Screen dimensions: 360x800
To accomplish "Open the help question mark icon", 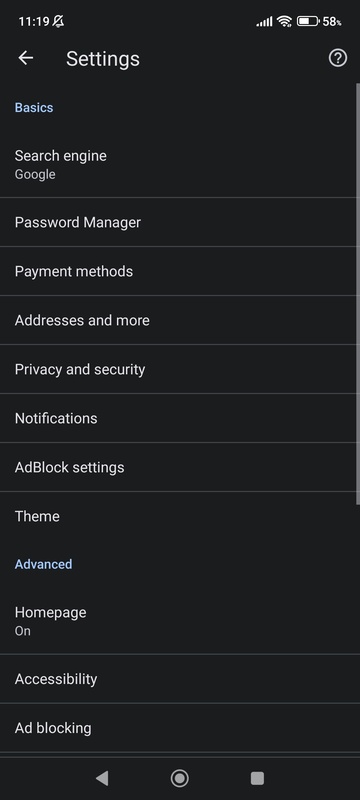I will click(338, 58).
